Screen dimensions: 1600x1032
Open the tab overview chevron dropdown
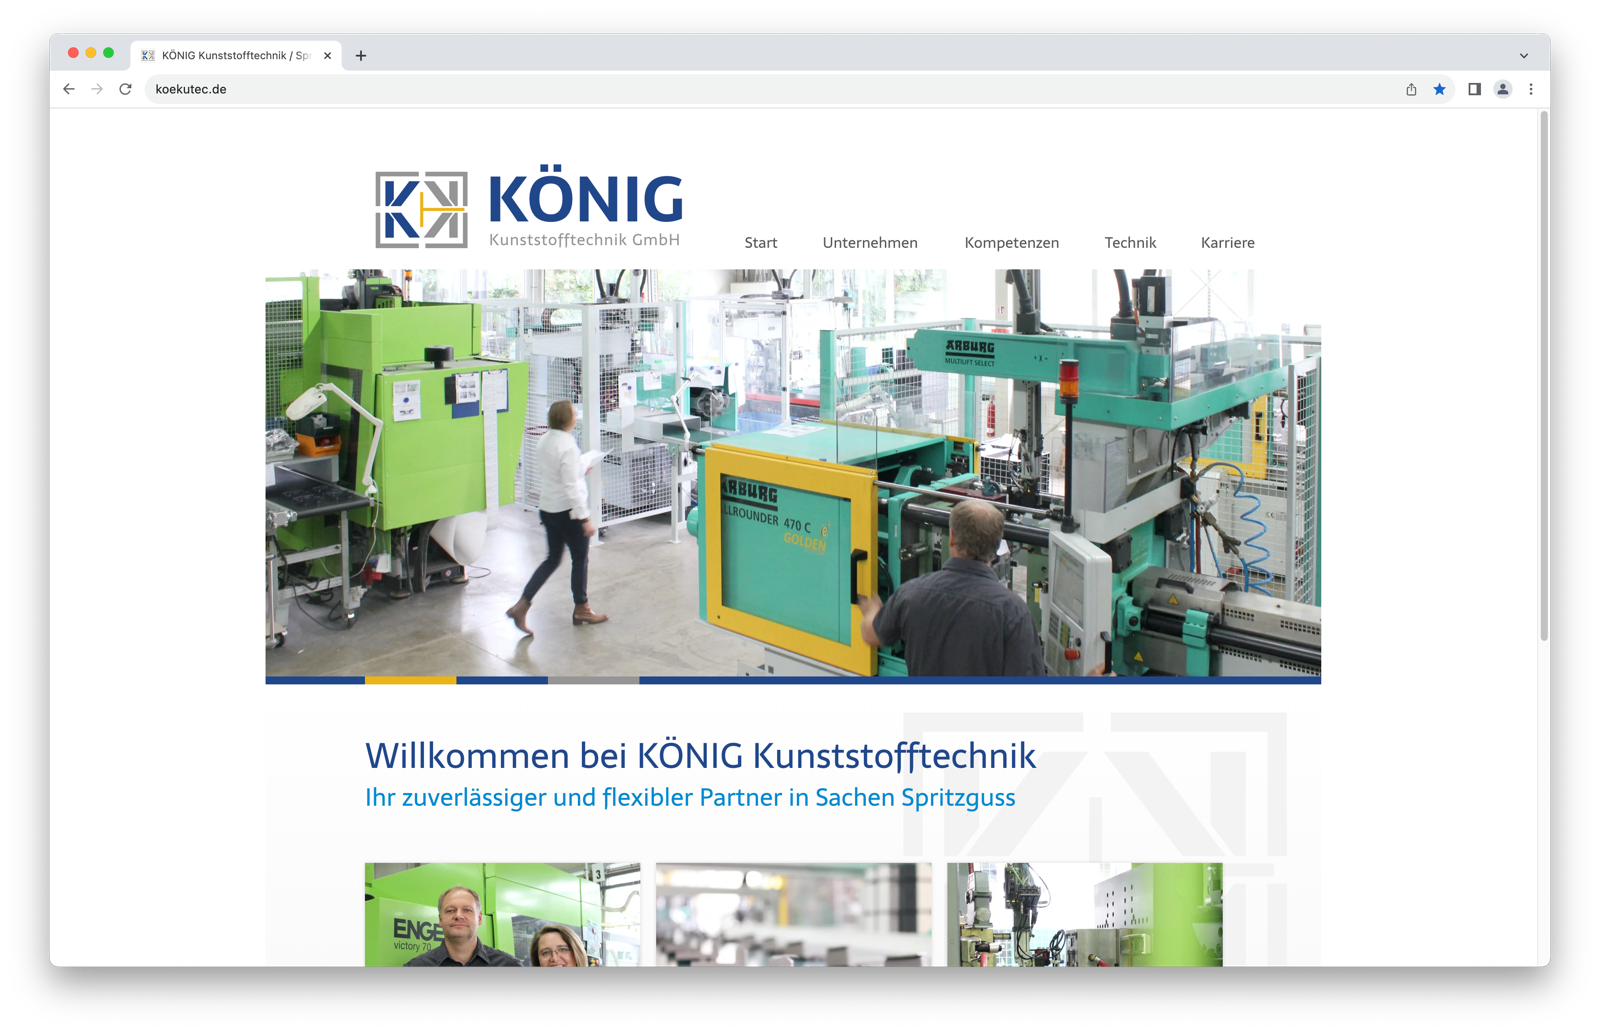point(1523,55)
